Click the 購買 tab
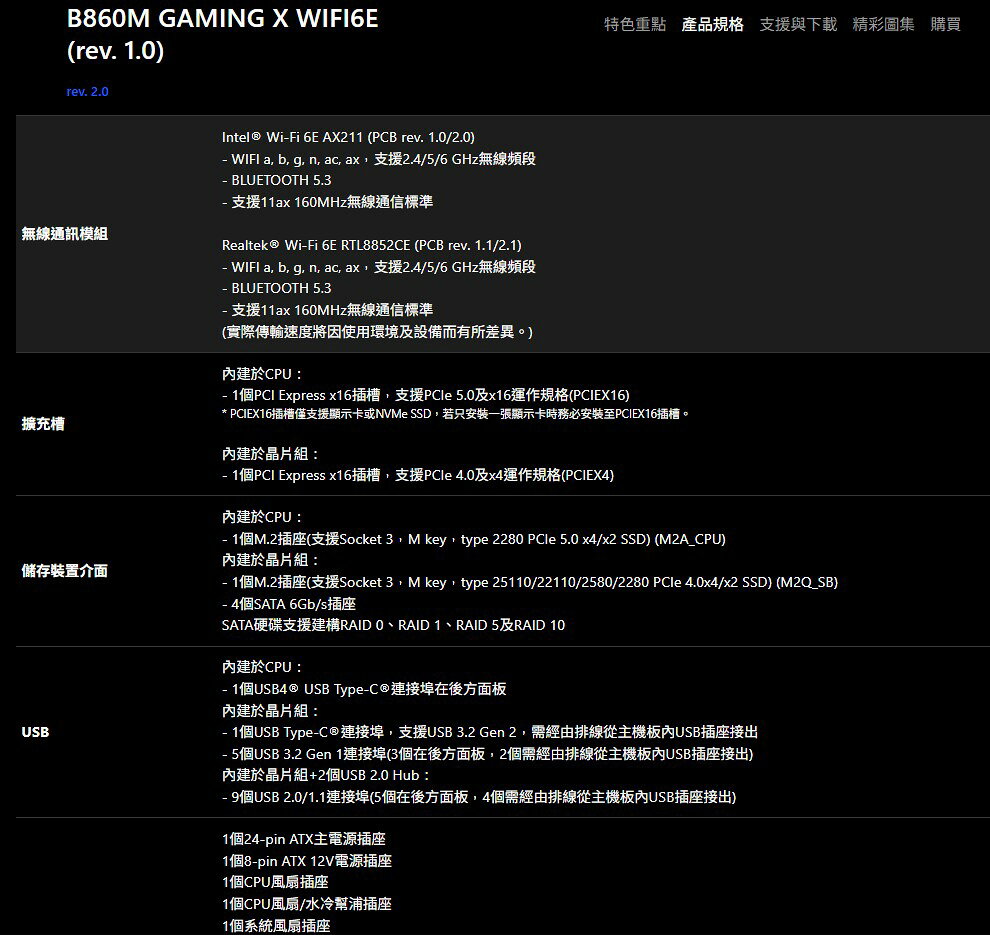The image size is (990, 935). [x=945, y=24]
